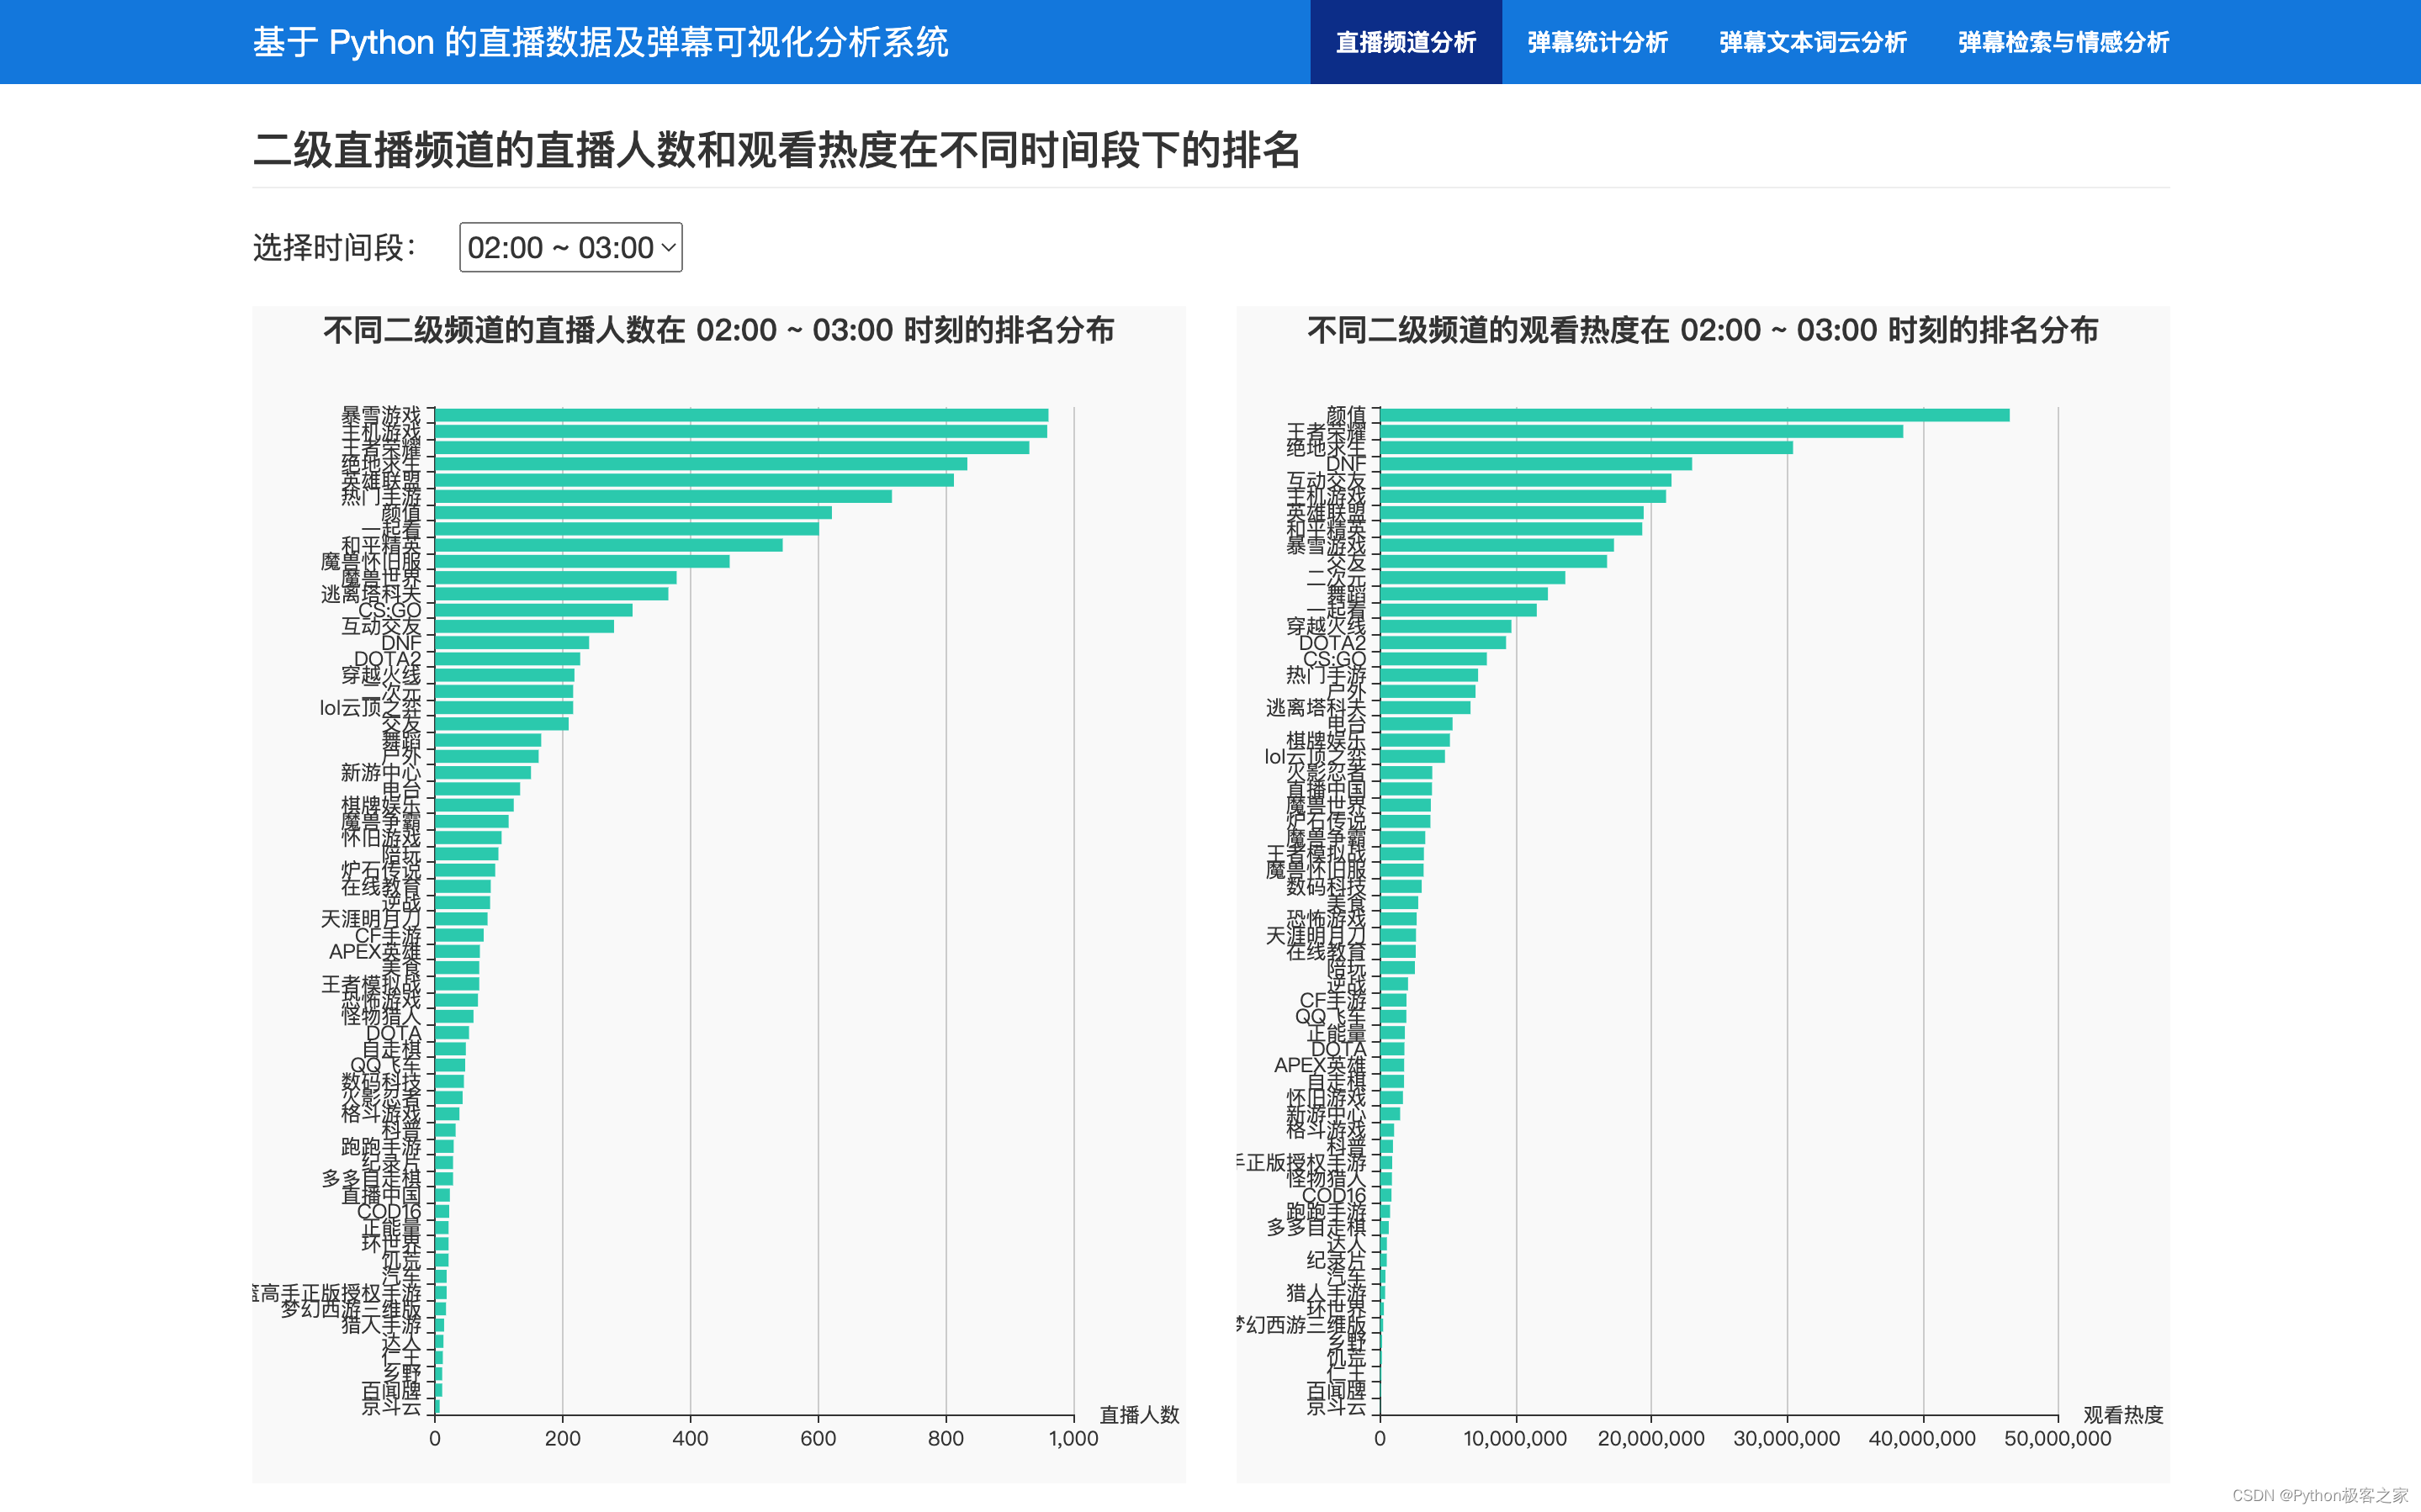Screen dimensions: 2421x1512
Task: Click the right chart title about 观看热度 排名分布
Action: [x=1702, y=330]
